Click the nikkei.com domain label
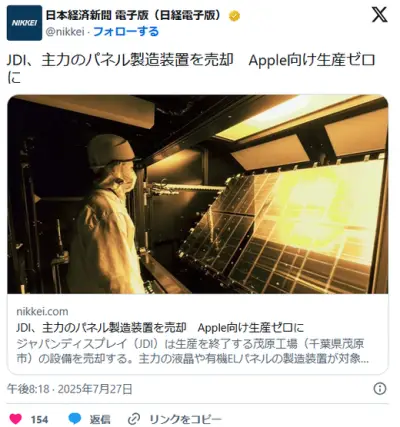Image resolution: width=400 pixels, height=427 pixels. pos(42,311)
